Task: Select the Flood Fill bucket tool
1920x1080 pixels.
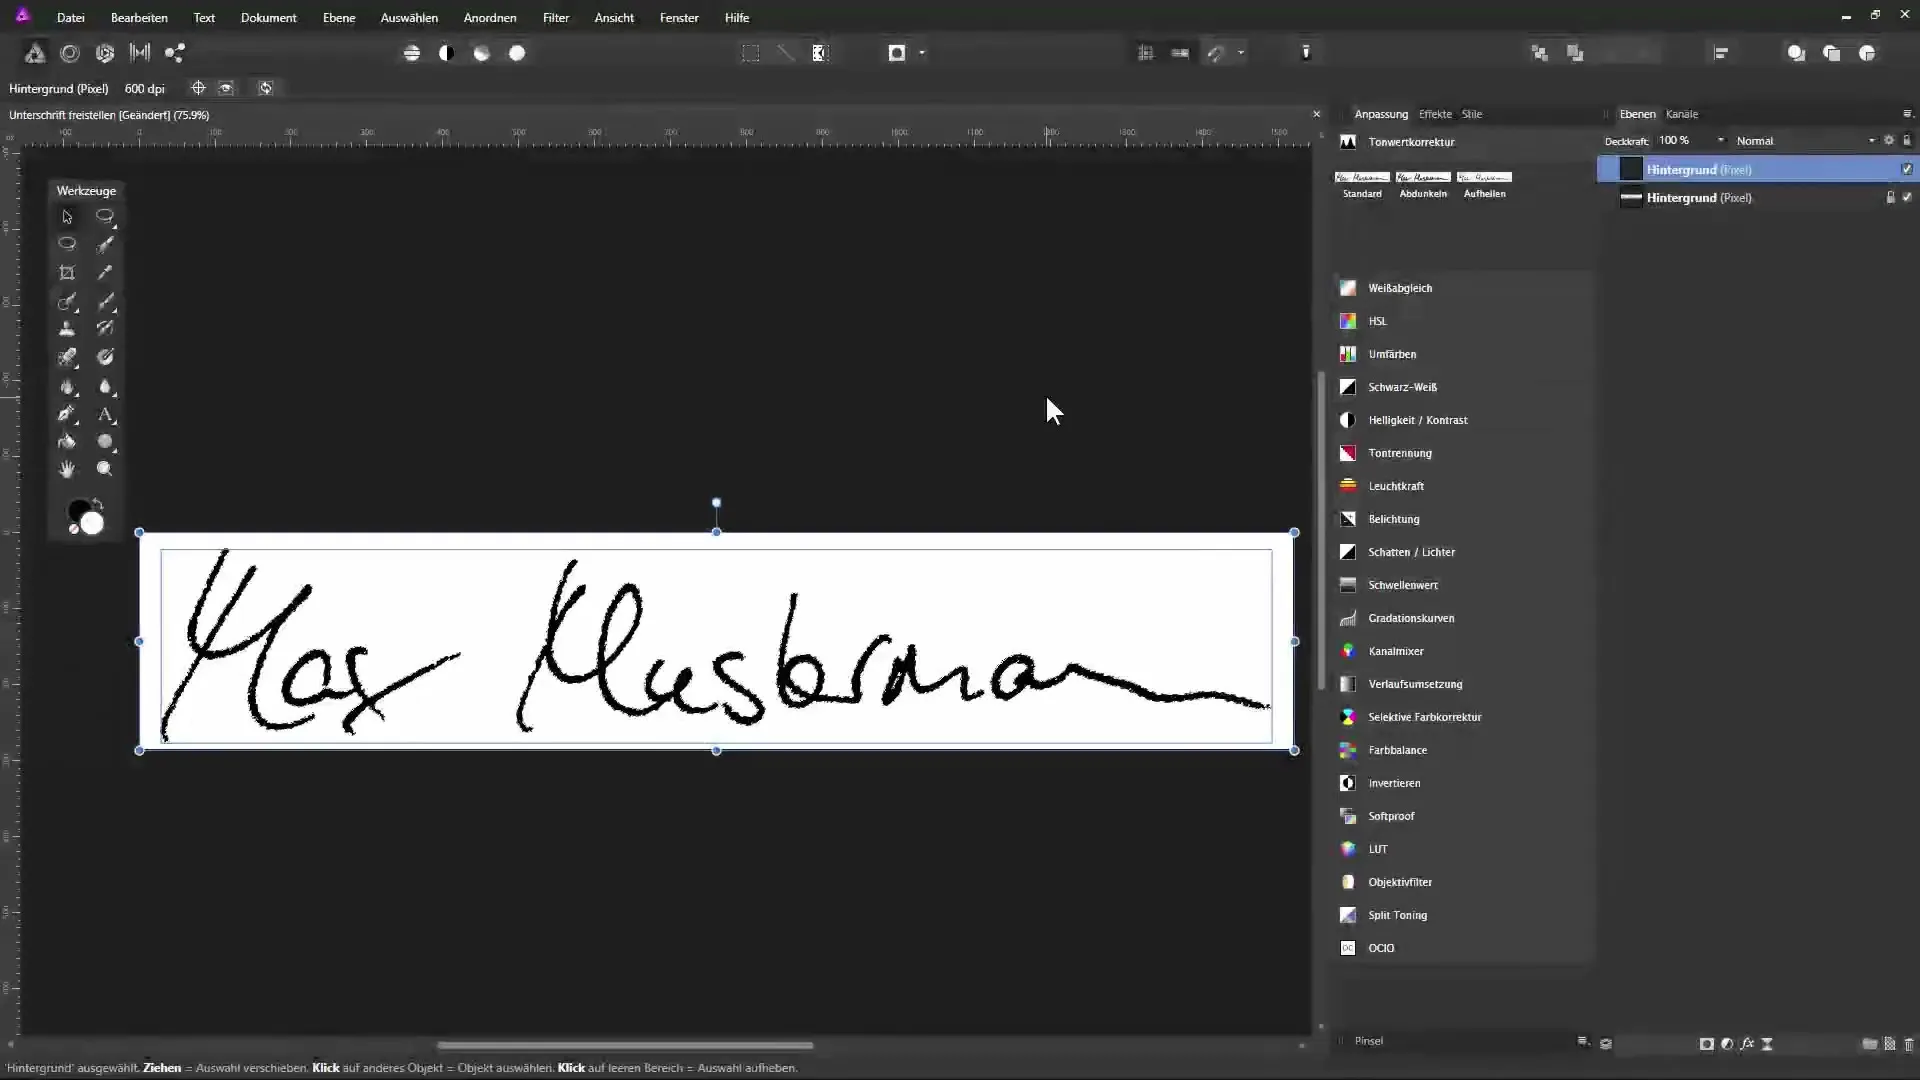Action: [67, 441]
